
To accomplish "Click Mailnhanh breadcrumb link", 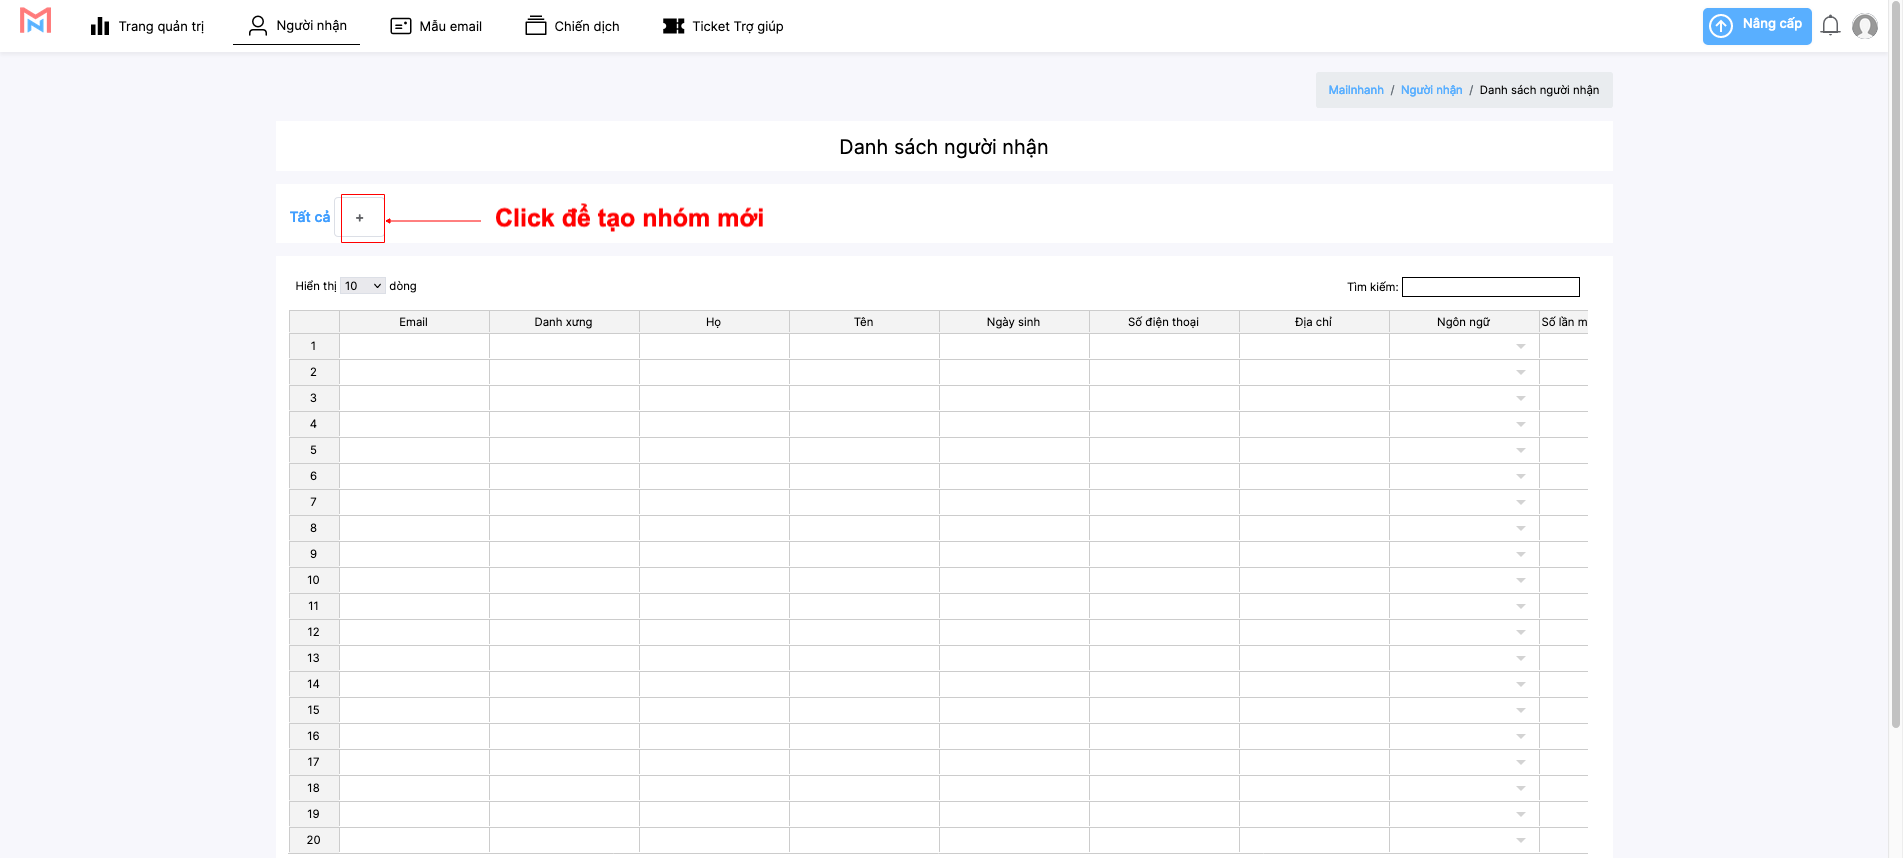I will pos(1355,90).
